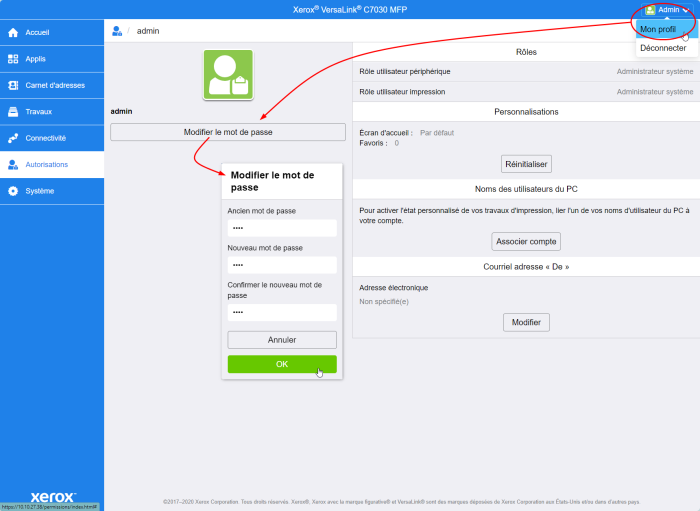The image size is (700, 511).
Task: Open Applis via its grid icon
Action: (13, 59)
